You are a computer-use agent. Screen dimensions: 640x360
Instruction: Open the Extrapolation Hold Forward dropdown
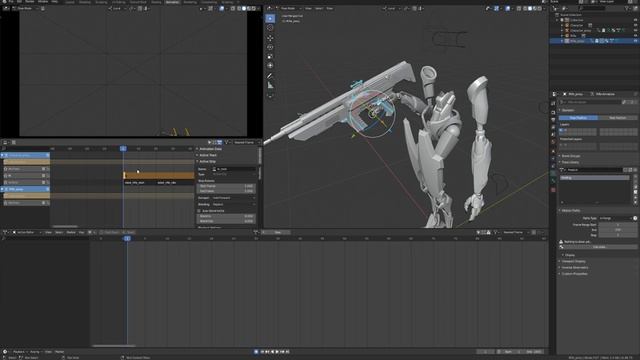pyautogui.click(x=233, y=198)
